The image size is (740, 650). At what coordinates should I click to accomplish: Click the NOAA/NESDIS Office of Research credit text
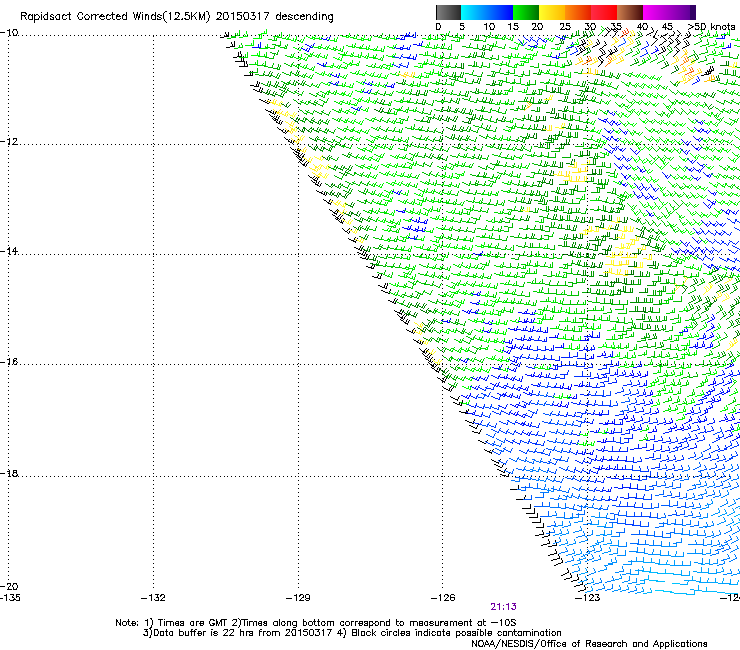point(589,644)
